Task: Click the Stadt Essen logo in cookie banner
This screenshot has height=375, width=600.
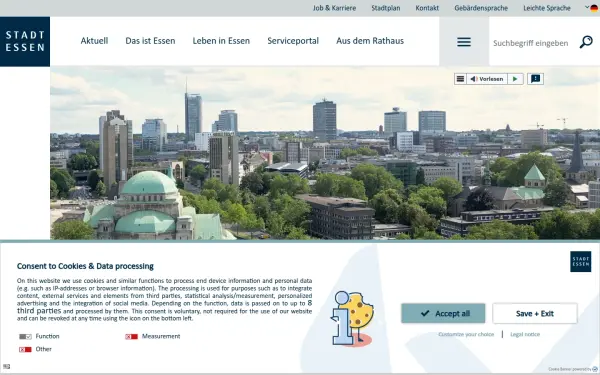Action: coord(580,262)
